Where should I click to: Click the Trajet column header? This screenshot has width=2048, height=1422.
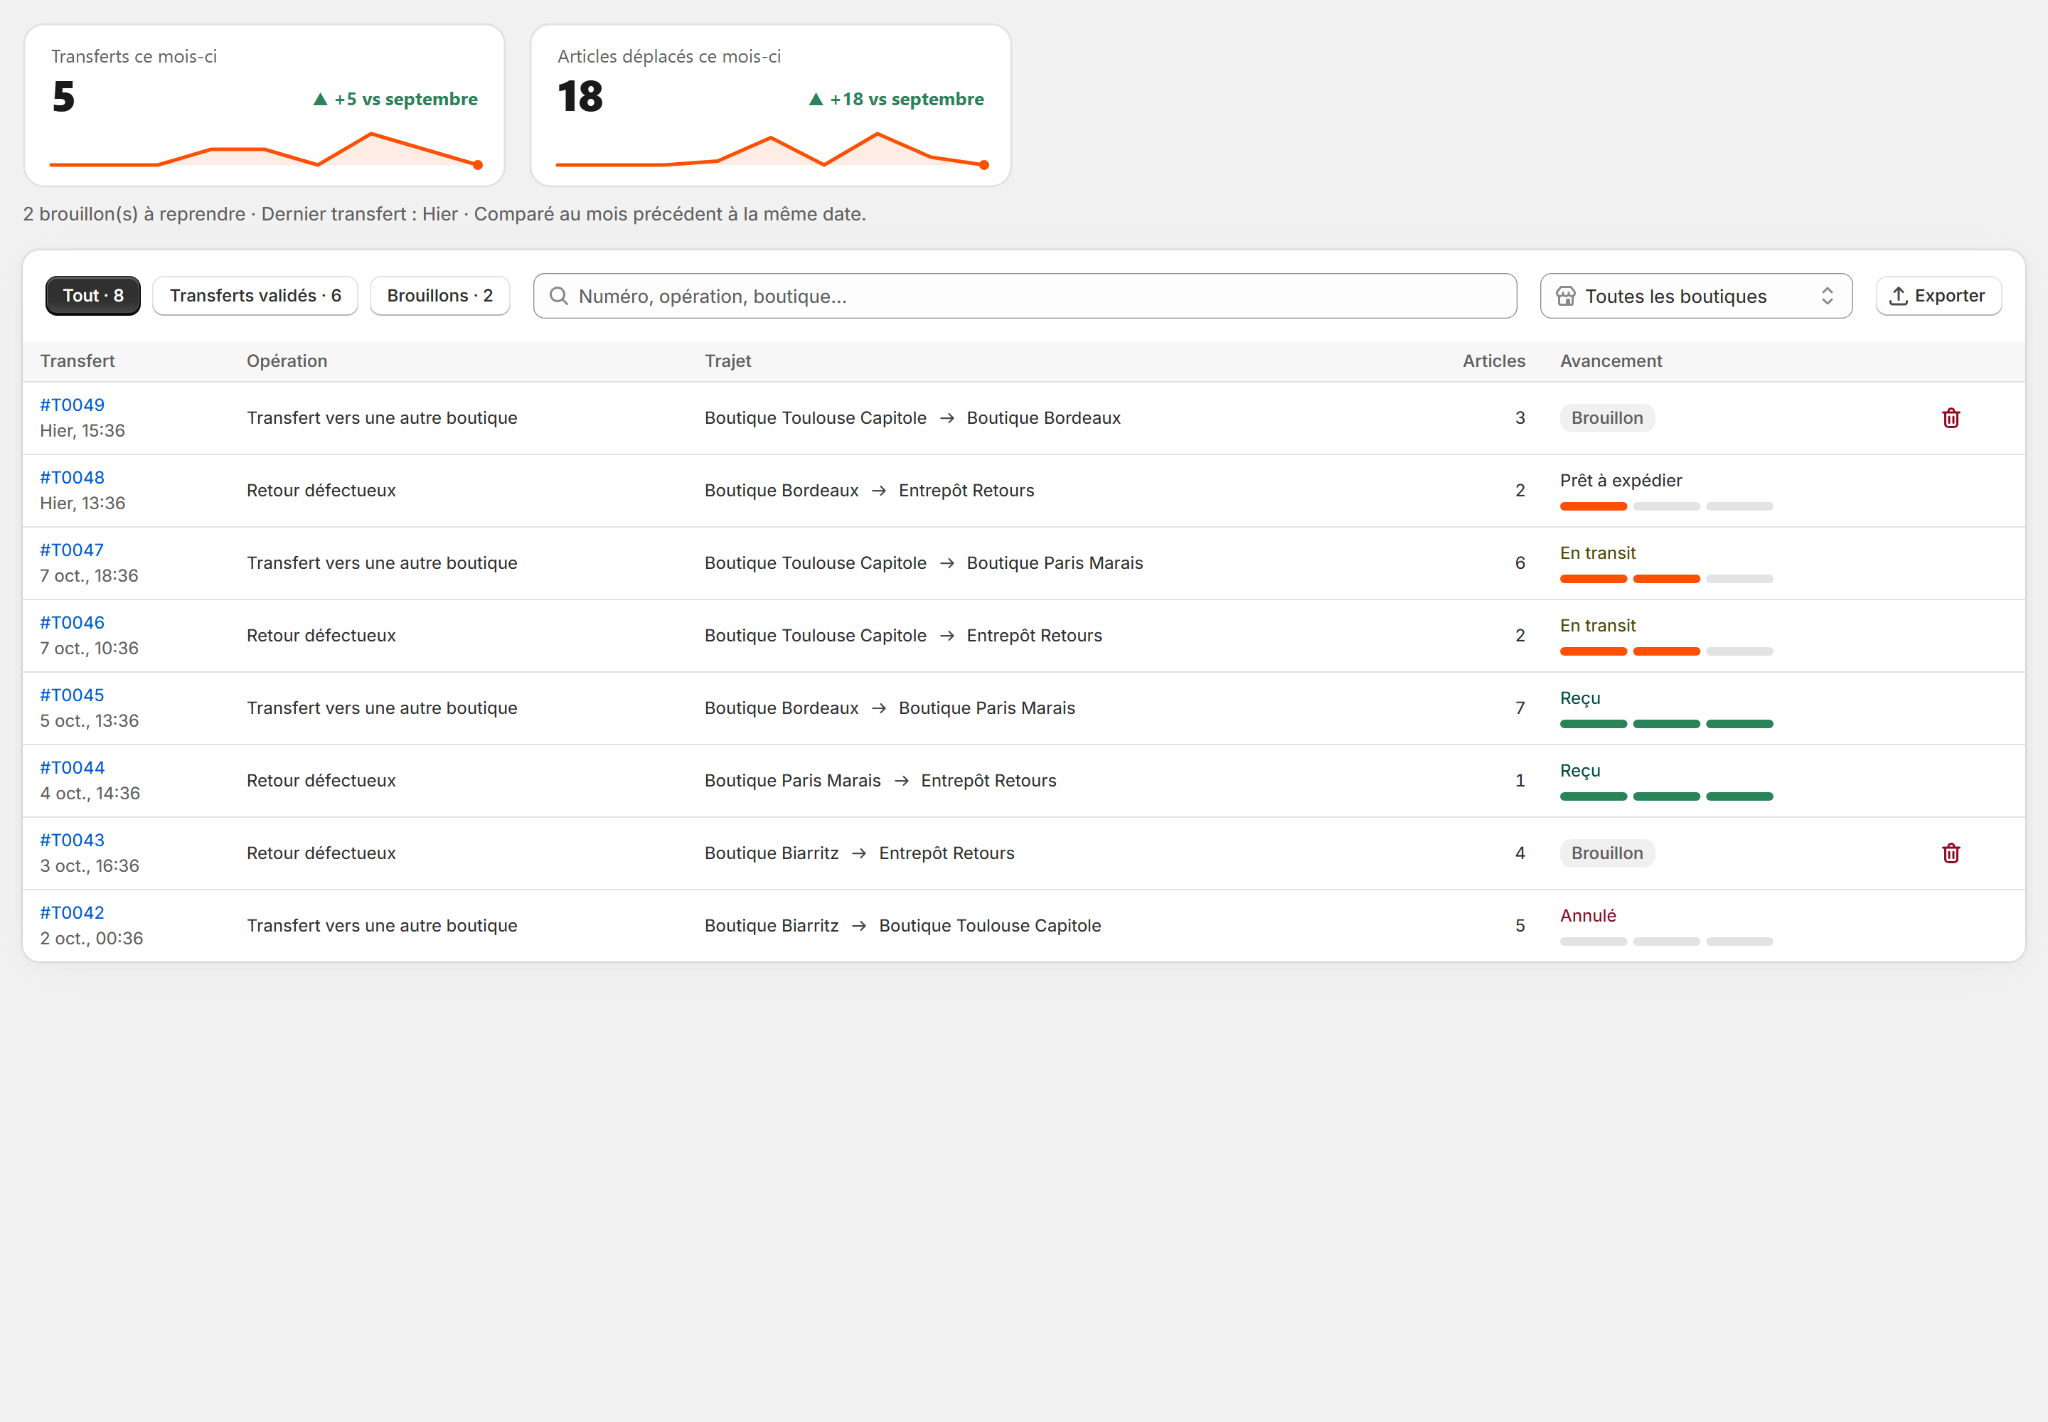click(728, 361)
